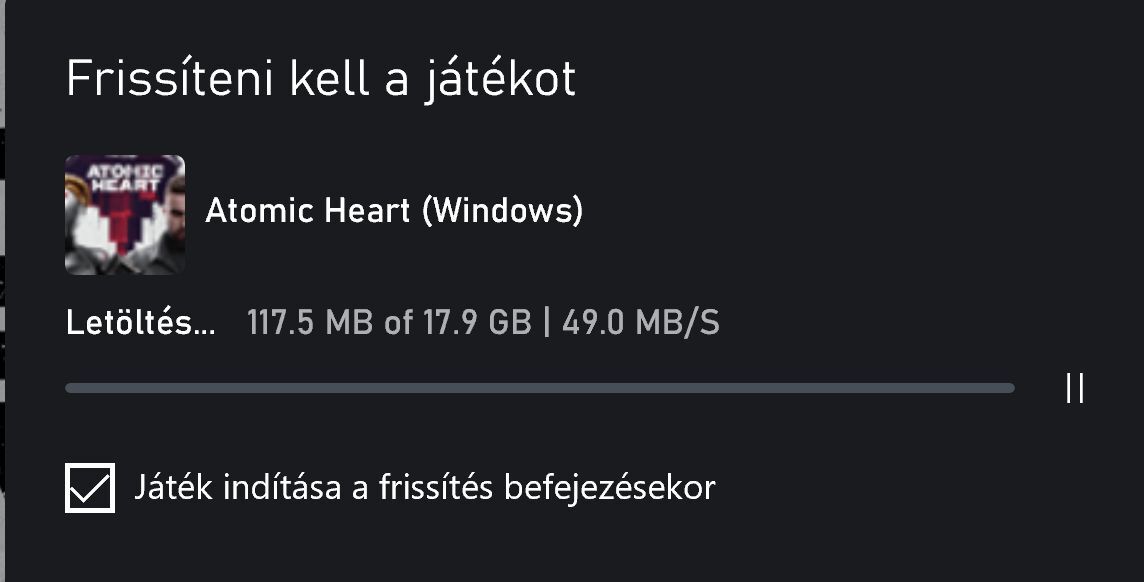Image resolution: width=1144 pixels, height=582 pixels.
Task: Click the Atomic Heart game cover thumbnail
Action: point(125,214)
